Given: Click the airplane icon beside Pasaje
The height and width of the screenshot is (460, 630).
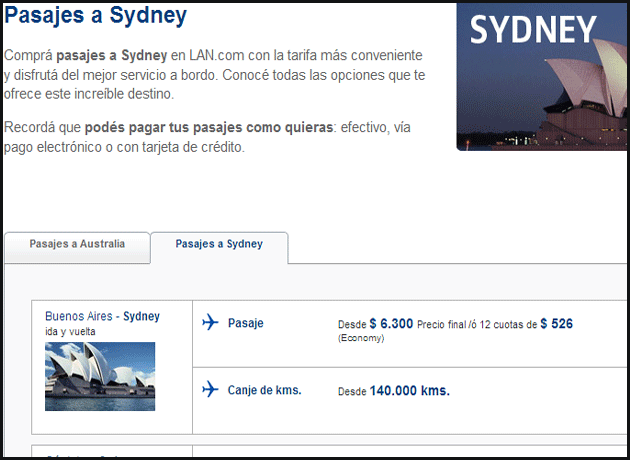Looking at the screenshot, I should point(210,323).
